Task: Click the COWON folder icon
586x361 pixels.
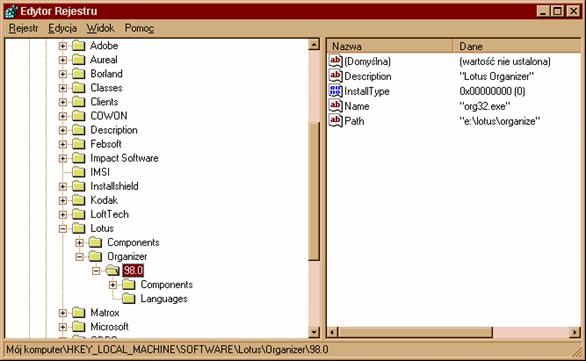Action: pyautogui.click(x=78, y=116)
